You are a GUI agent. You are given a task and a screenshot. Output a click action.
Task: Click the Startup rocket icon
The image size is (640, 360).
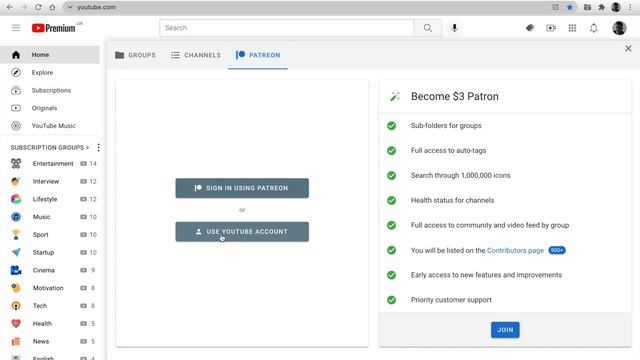click(16, 252)
